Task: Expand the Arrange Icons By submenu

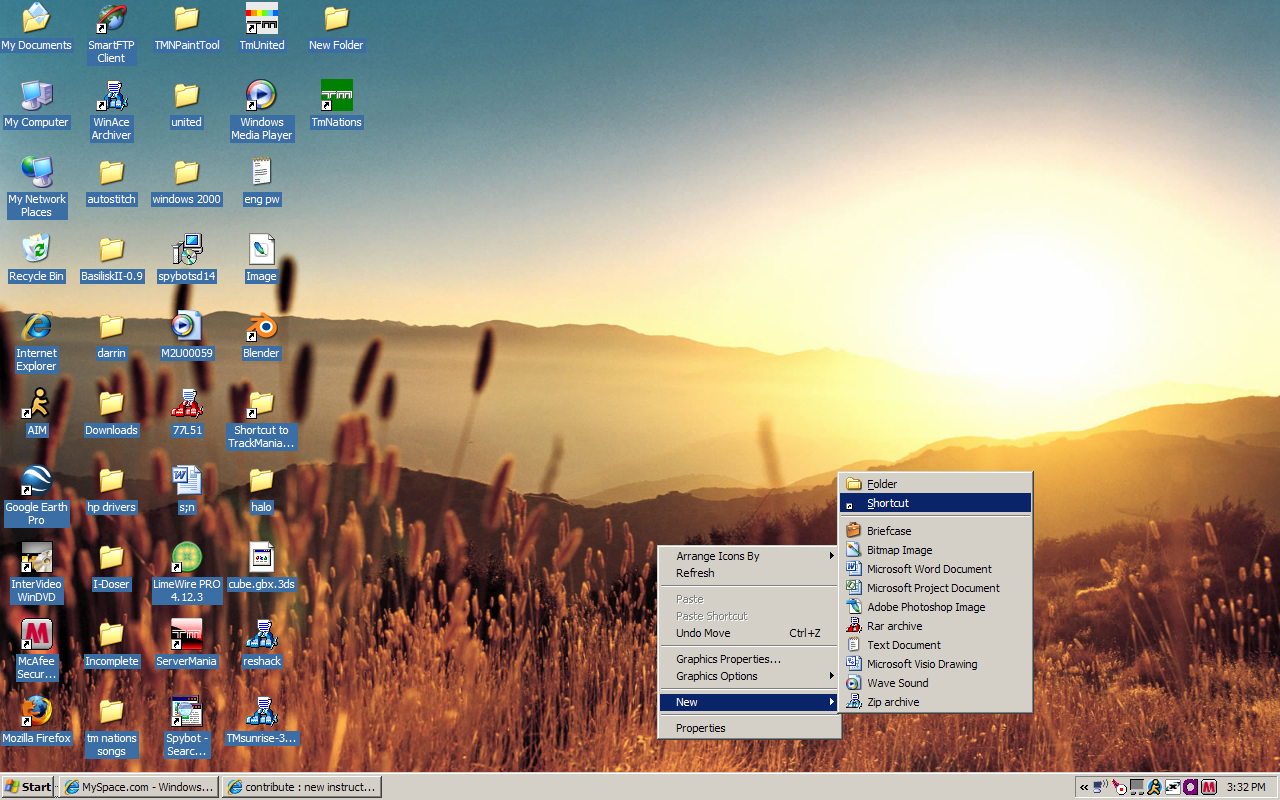Action: point(749,556)
